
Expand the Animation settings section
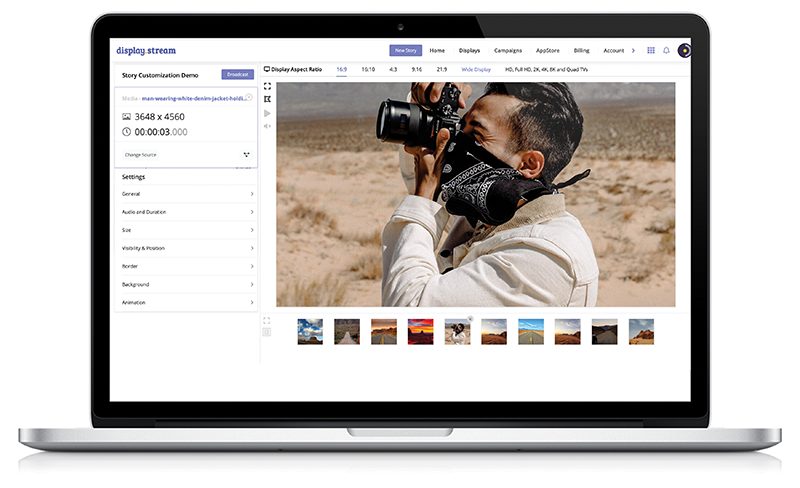[187, 303]
